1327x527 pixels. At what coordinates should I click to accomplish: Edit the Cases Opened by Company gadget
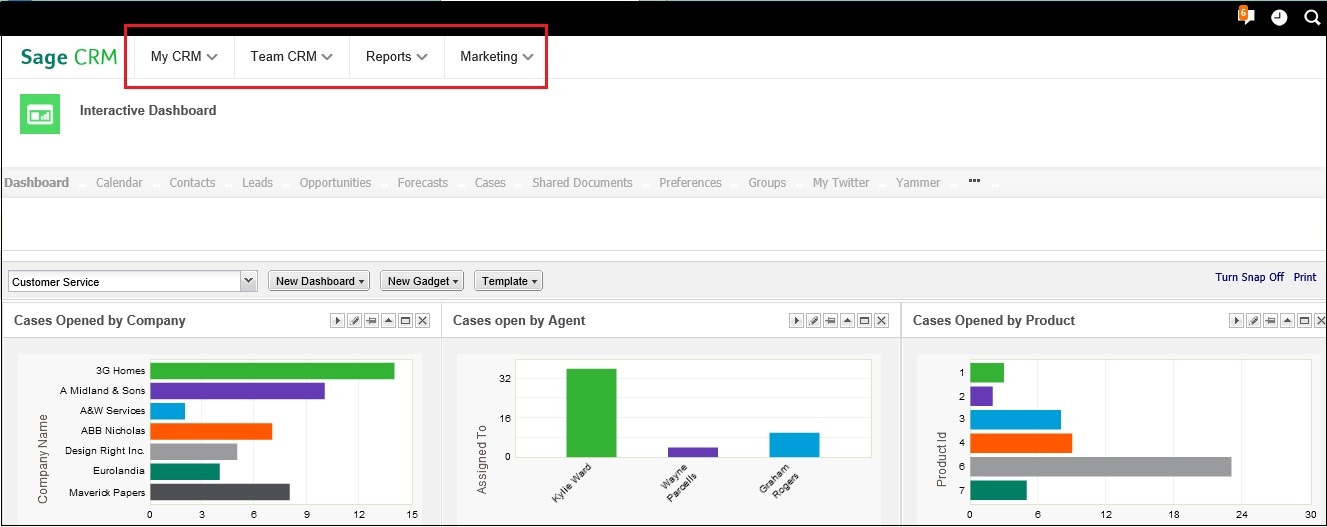click(x=354, y=321)
